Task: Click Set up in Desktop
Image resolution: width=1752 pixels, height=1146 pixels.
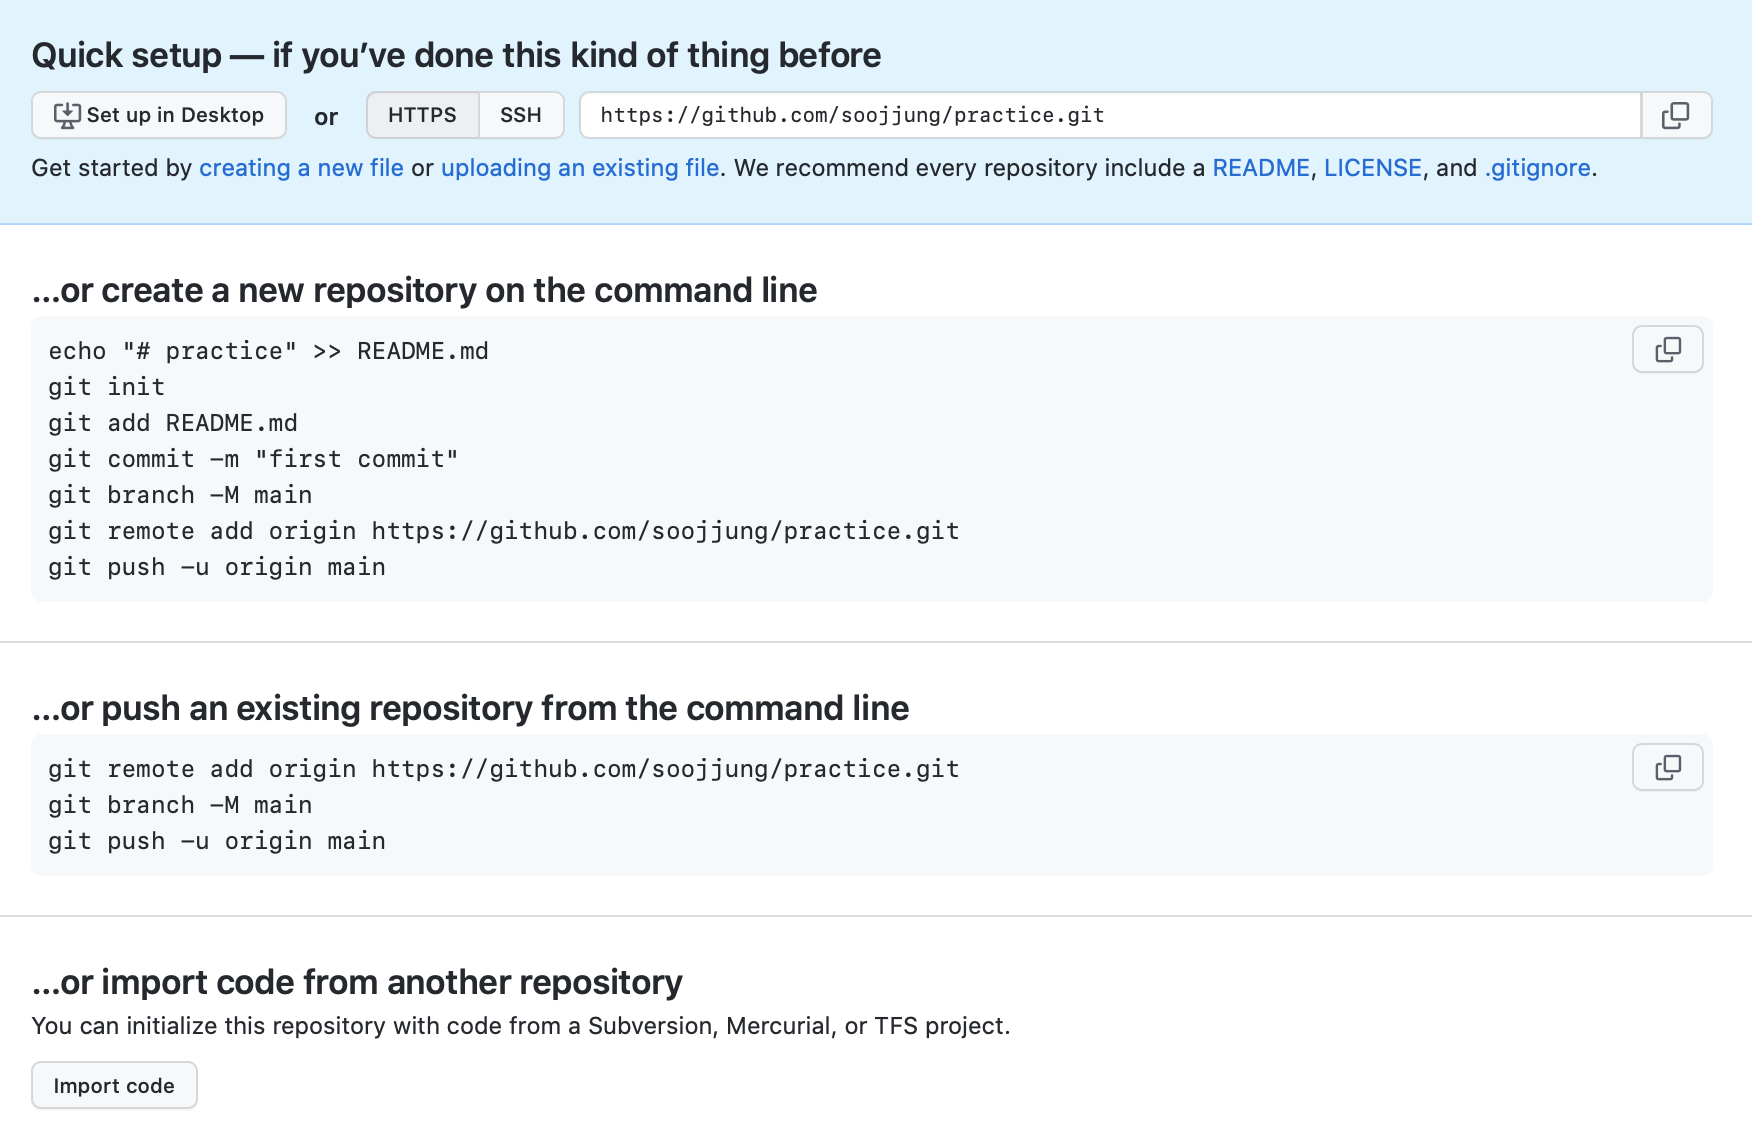Action: [158, 114]
